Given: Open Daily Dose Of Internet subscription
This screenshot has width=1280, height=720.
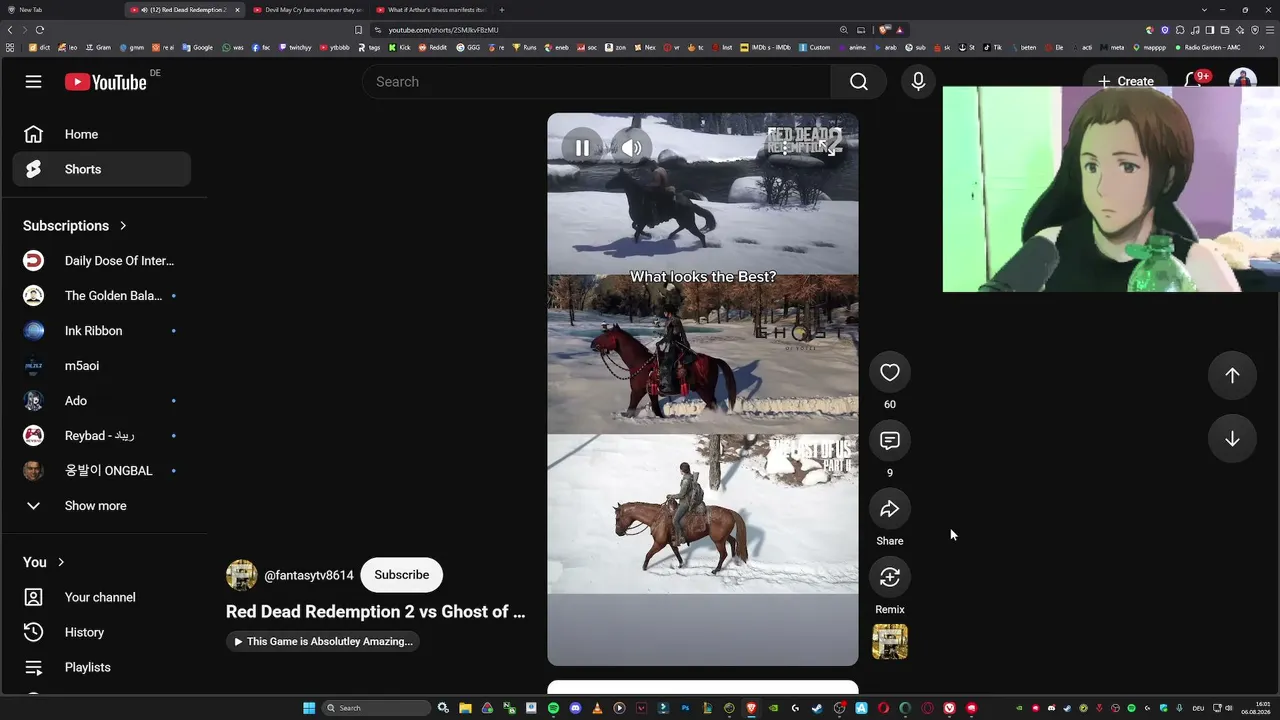Looking at the screenshot, I should [101, 261].
